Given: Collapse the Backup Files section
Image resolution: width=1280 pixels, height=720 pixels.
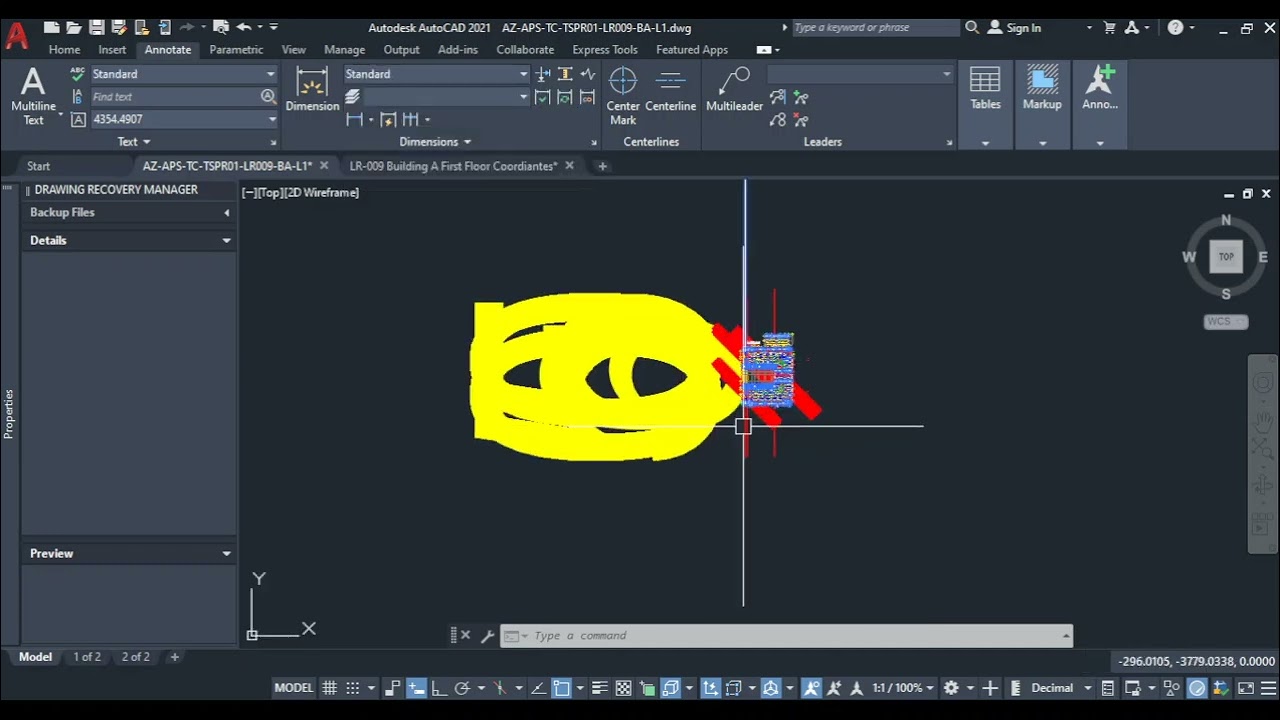Looking at the screenshot, I should (227, 213).
